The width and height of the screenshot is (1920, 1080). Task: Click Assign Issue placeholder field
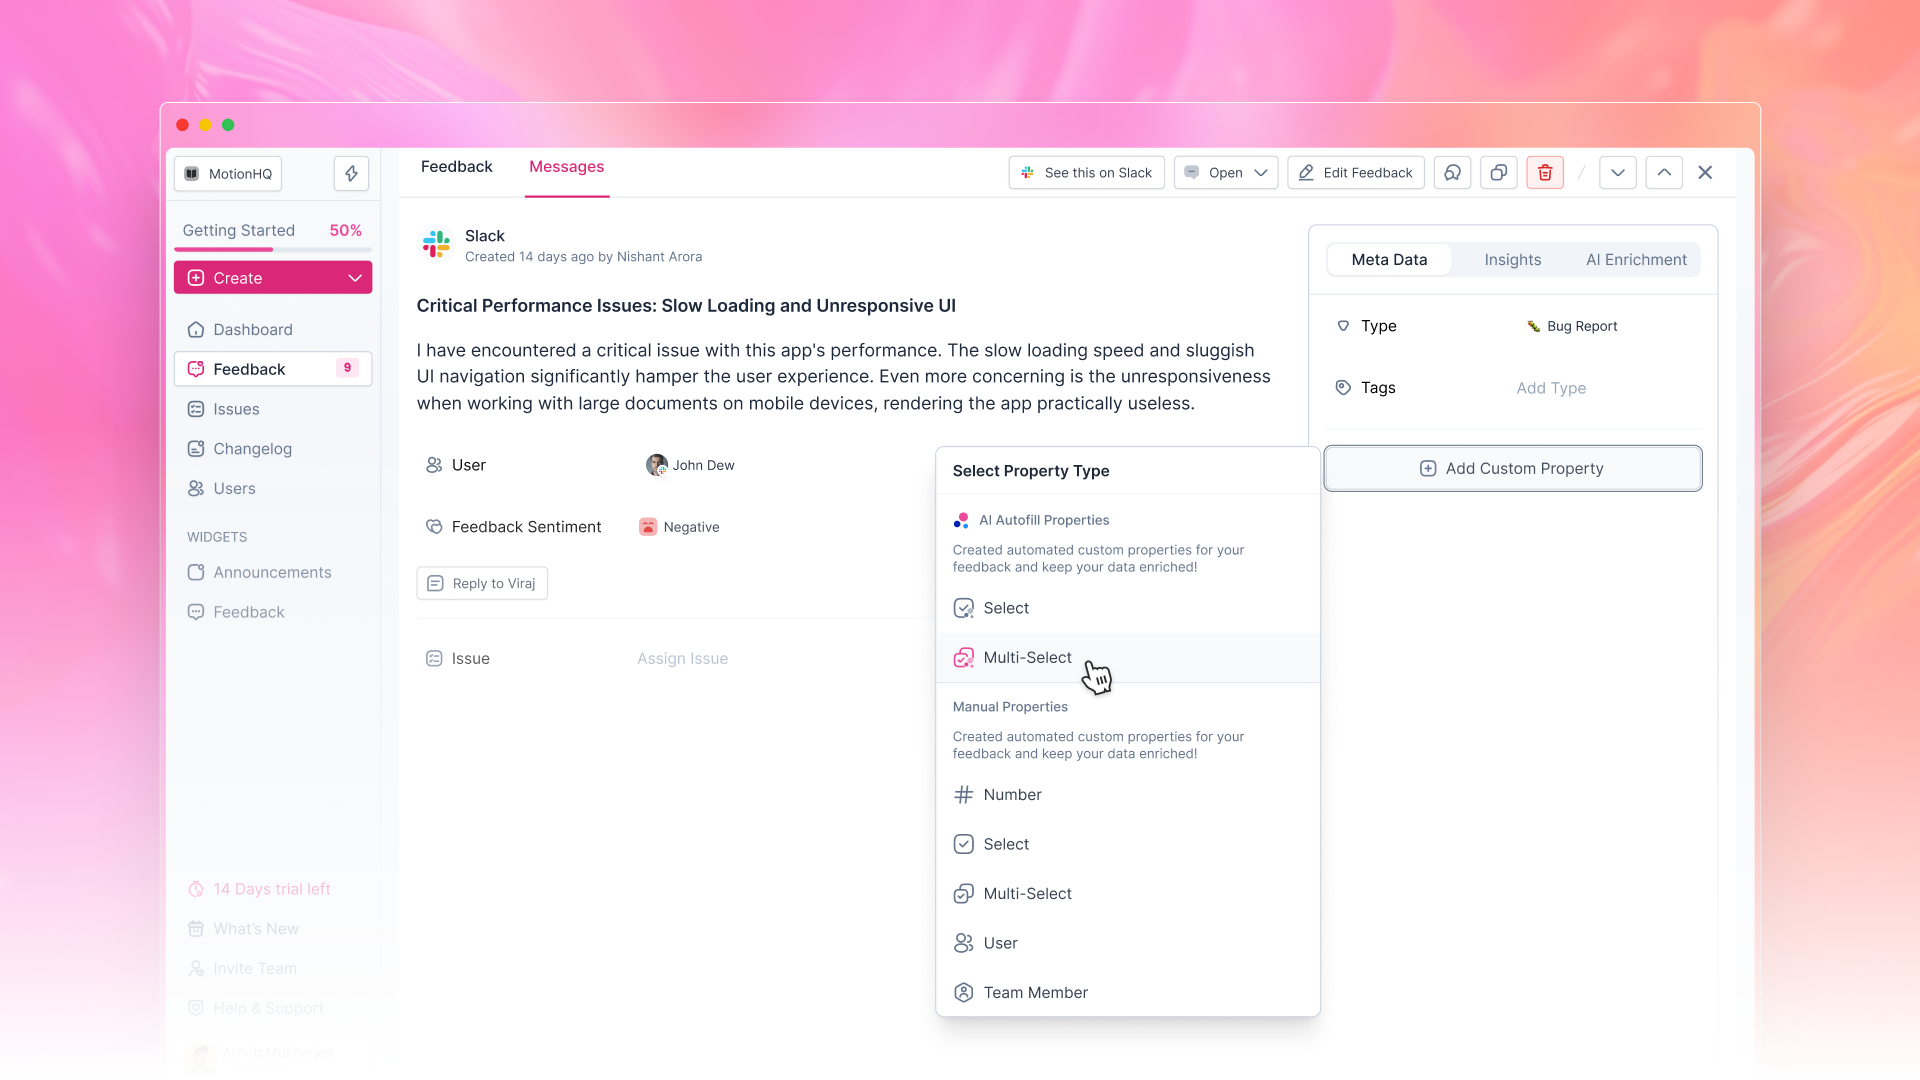tap(682, 659)
